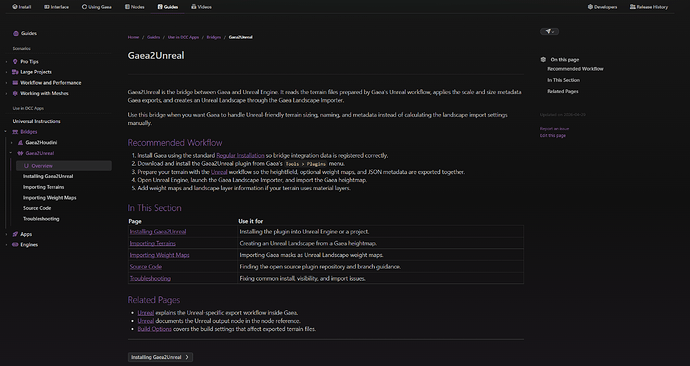Collapse the Bridges tree section
Image resolution: width=690 pixels, height=366 pixels.
coord(6,132)
